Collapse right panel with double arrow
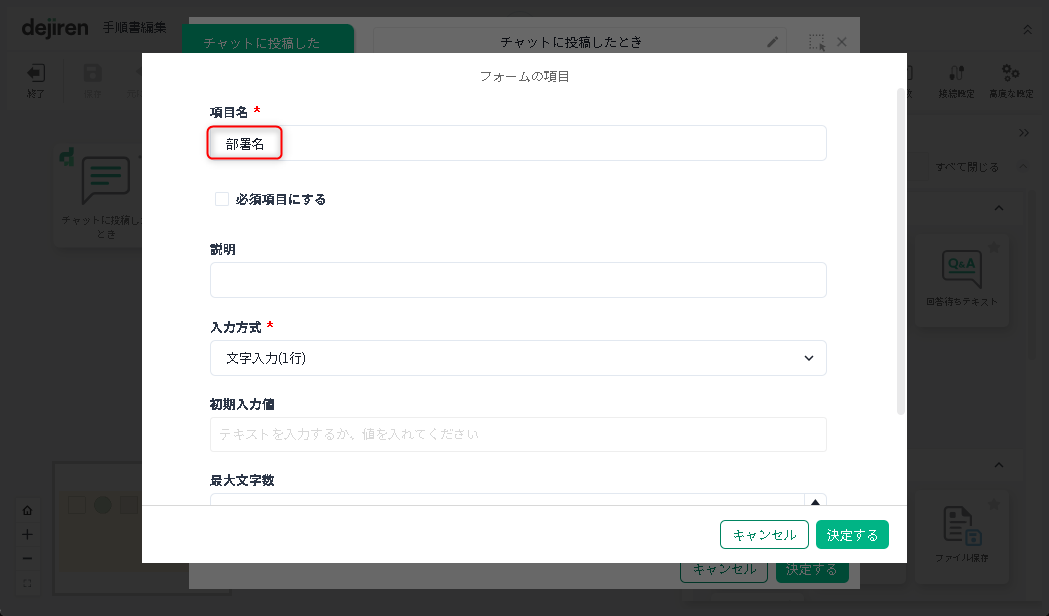 [1023, 133]
